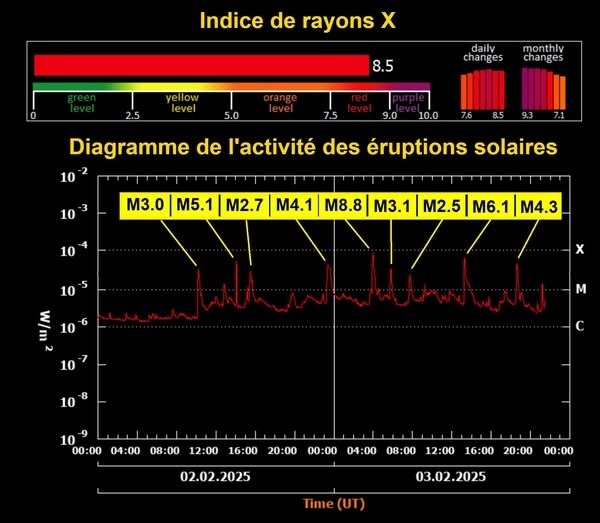The height and width of the screenshot is (523, 600).
Task: Select the M2.5 flare label
Action: click(441, 206)
